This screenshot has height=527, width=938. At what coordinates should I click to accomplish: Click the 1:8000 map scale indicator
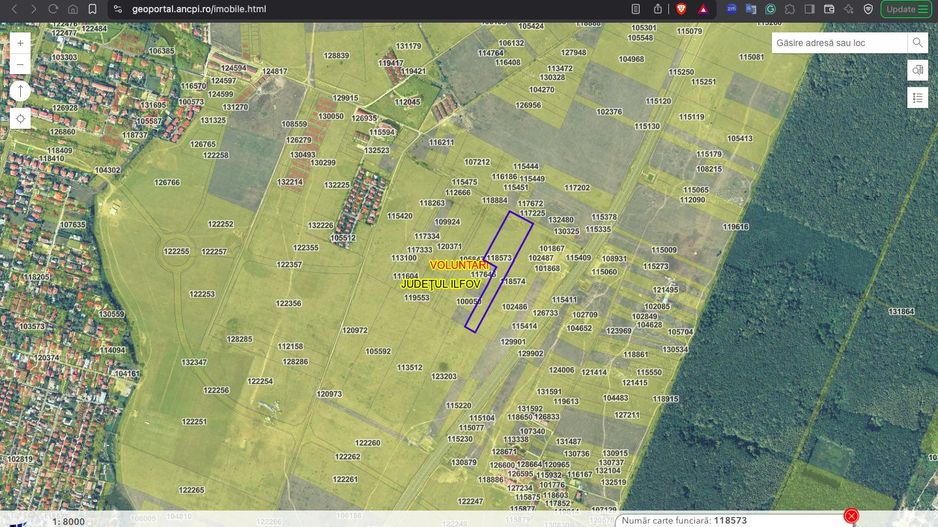click(68, 522)
